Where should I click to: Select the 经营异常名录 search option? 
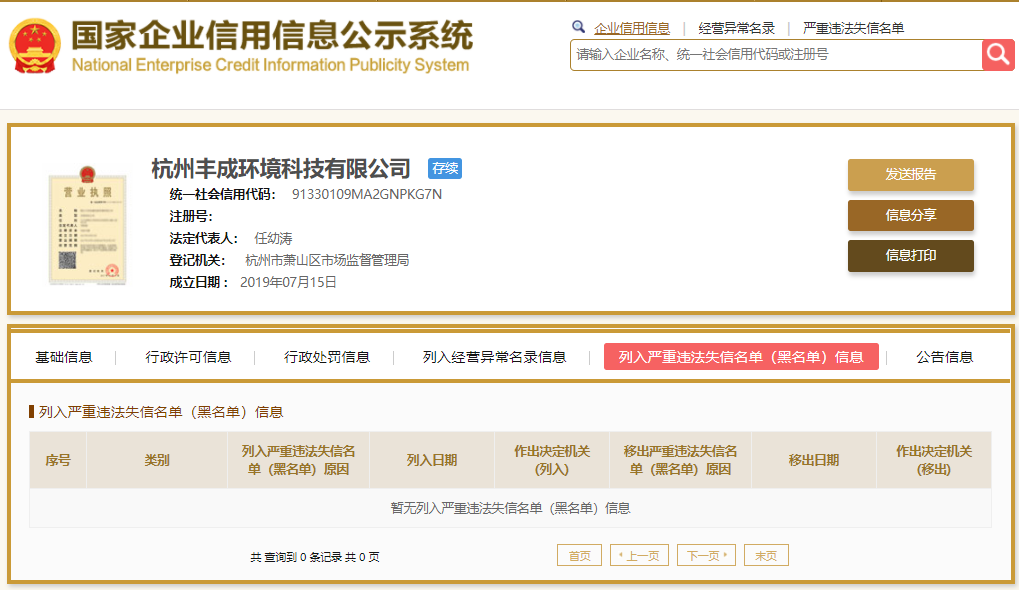(x=736, y=28)
